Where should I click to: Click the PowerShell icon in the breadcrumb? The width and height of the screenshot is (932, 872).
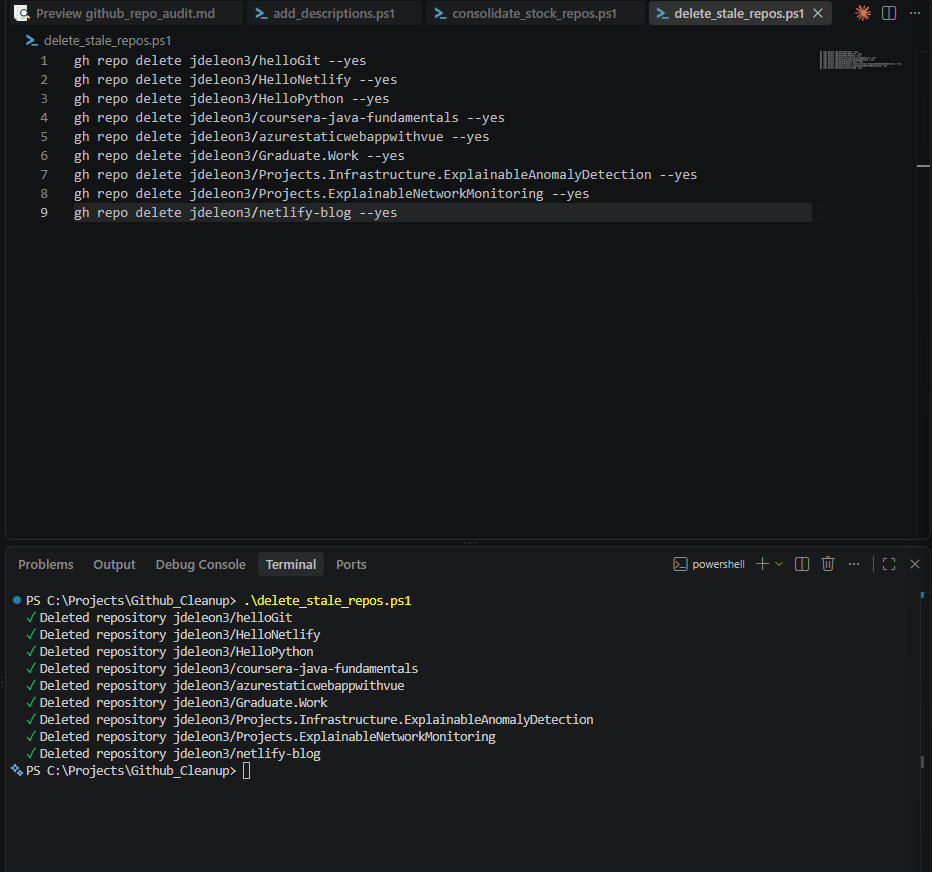coord(32,40)
